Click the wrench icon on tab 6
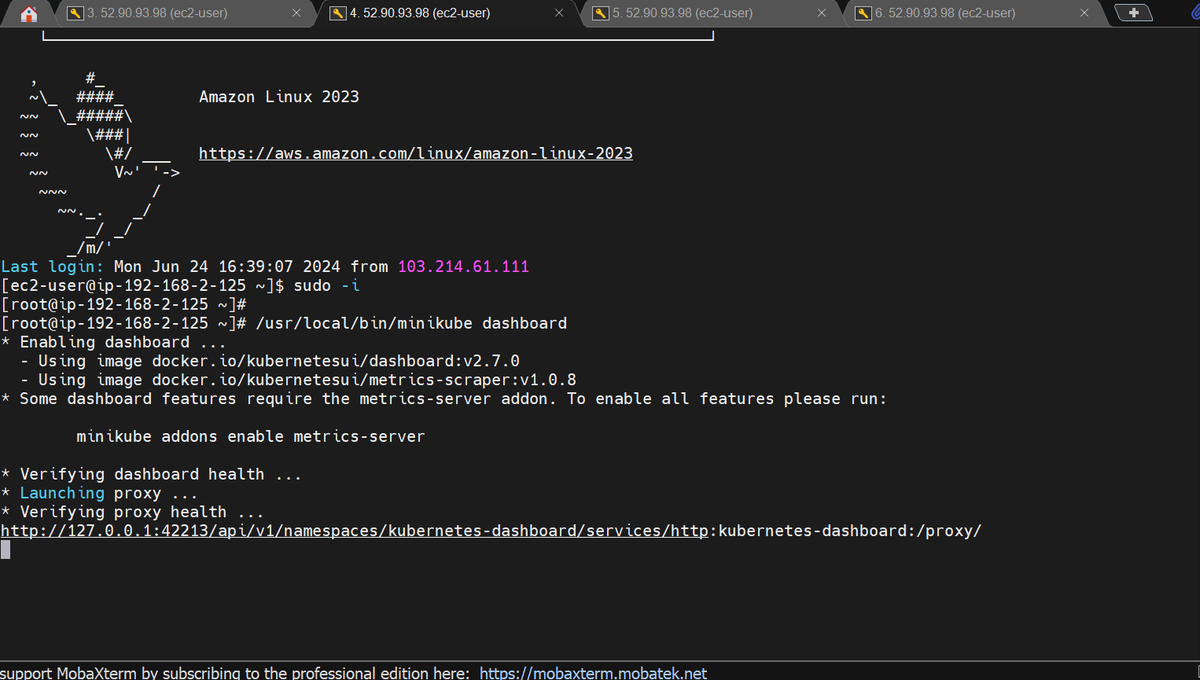The height and width of the screenshot is (680, 1200). tap(863, 13)
